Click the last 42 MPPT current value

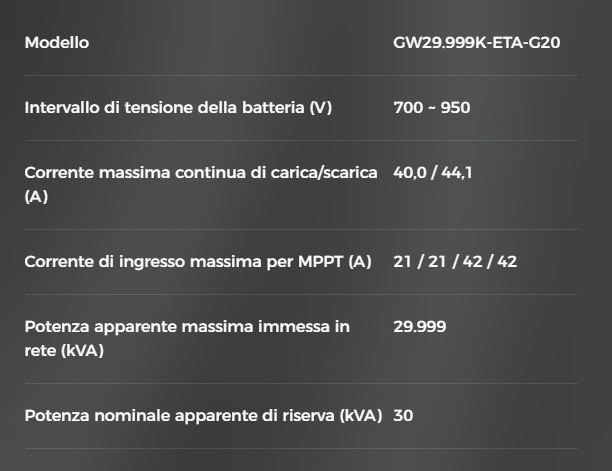tap(504, 262)
